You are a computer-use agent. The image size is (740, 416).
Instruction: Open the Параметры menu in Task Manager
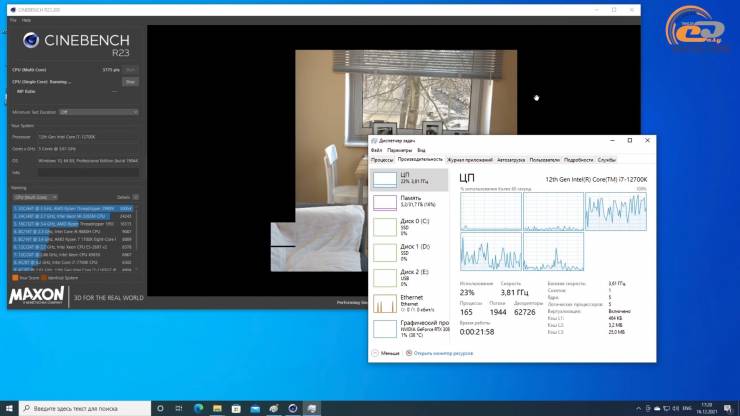pyautogui.click(x=399, y=150)
